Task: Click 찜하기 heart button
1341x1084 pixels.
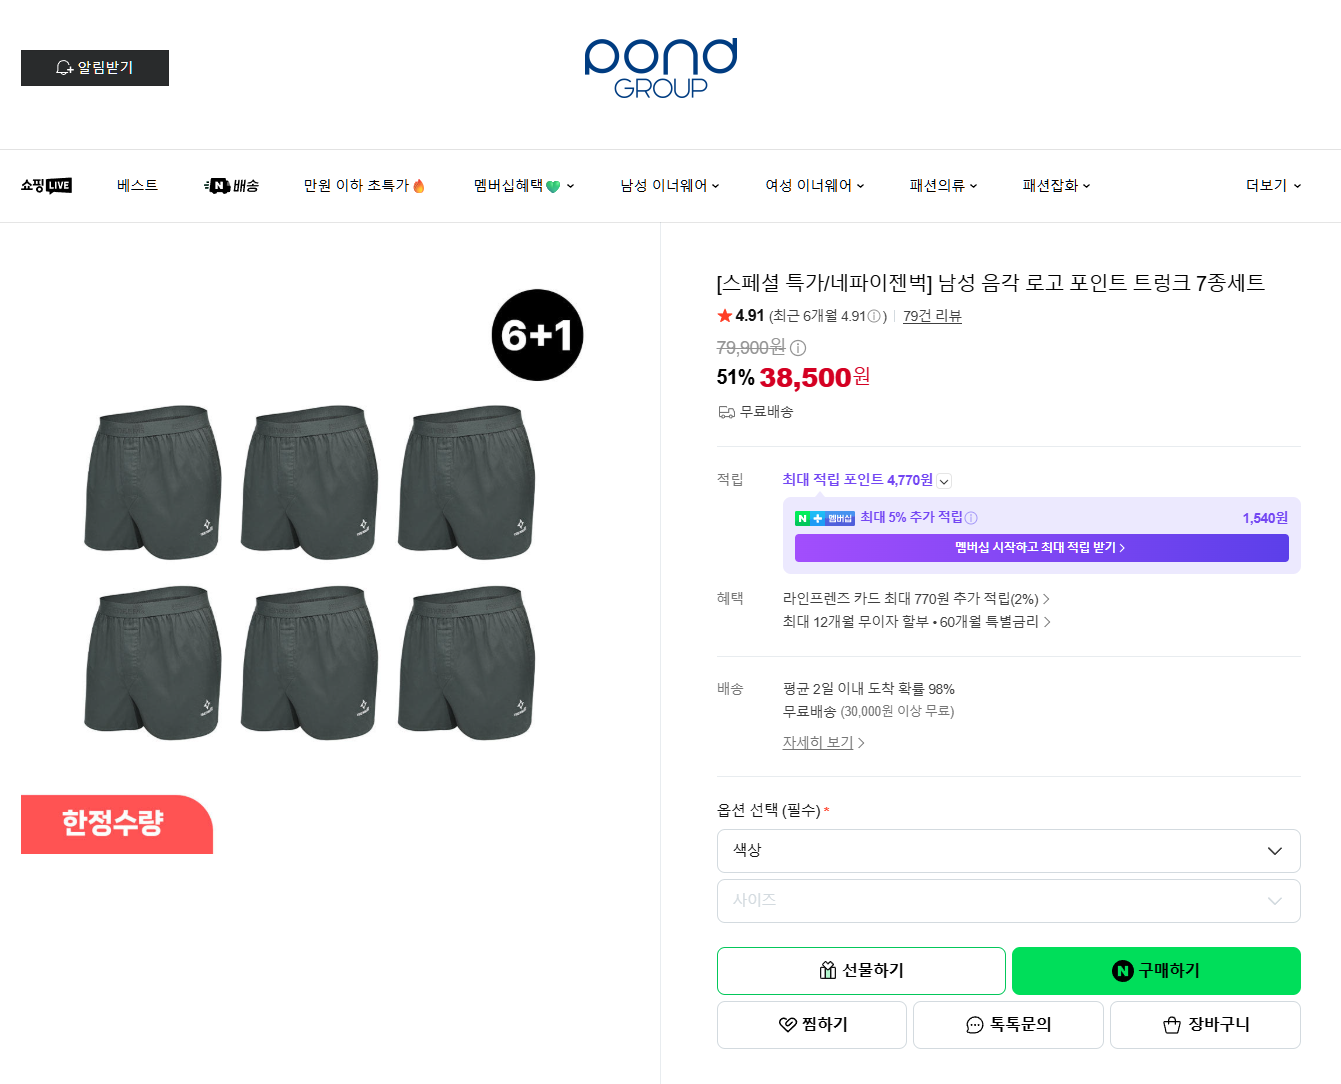Action: tap(812, 1025)
